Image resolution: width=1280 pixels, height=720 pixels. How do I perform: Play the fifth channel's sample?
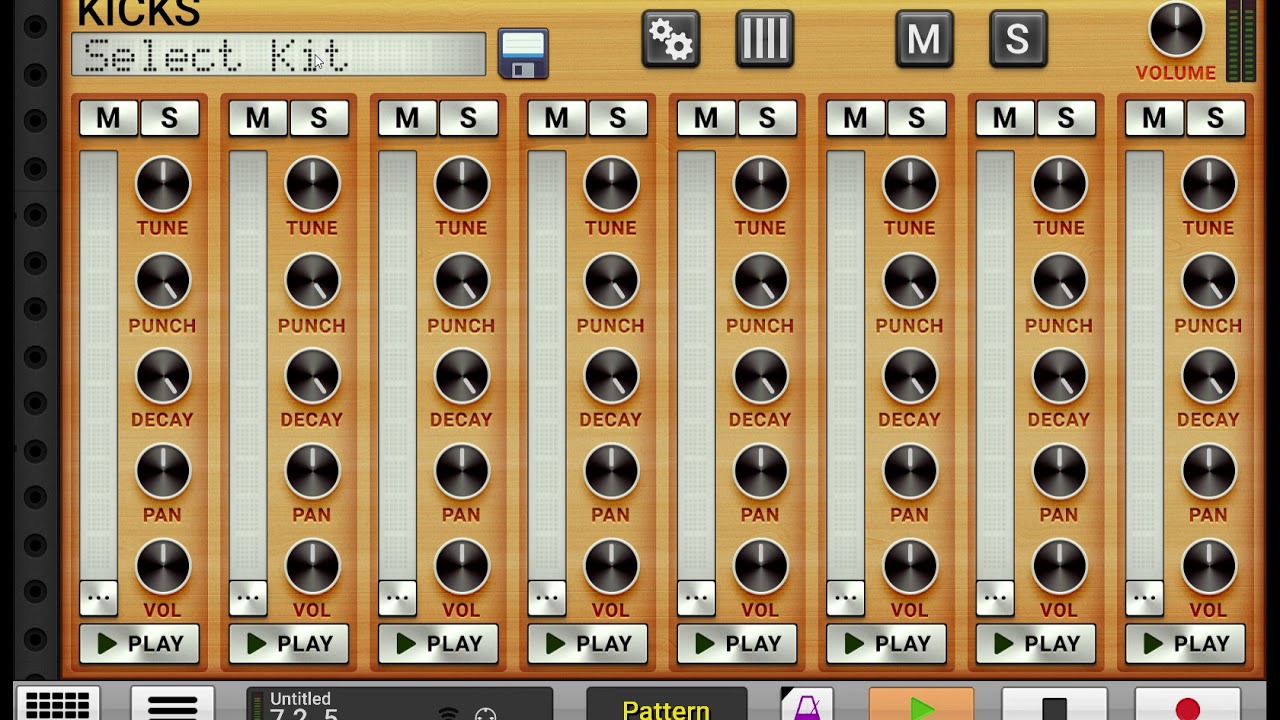737,644
